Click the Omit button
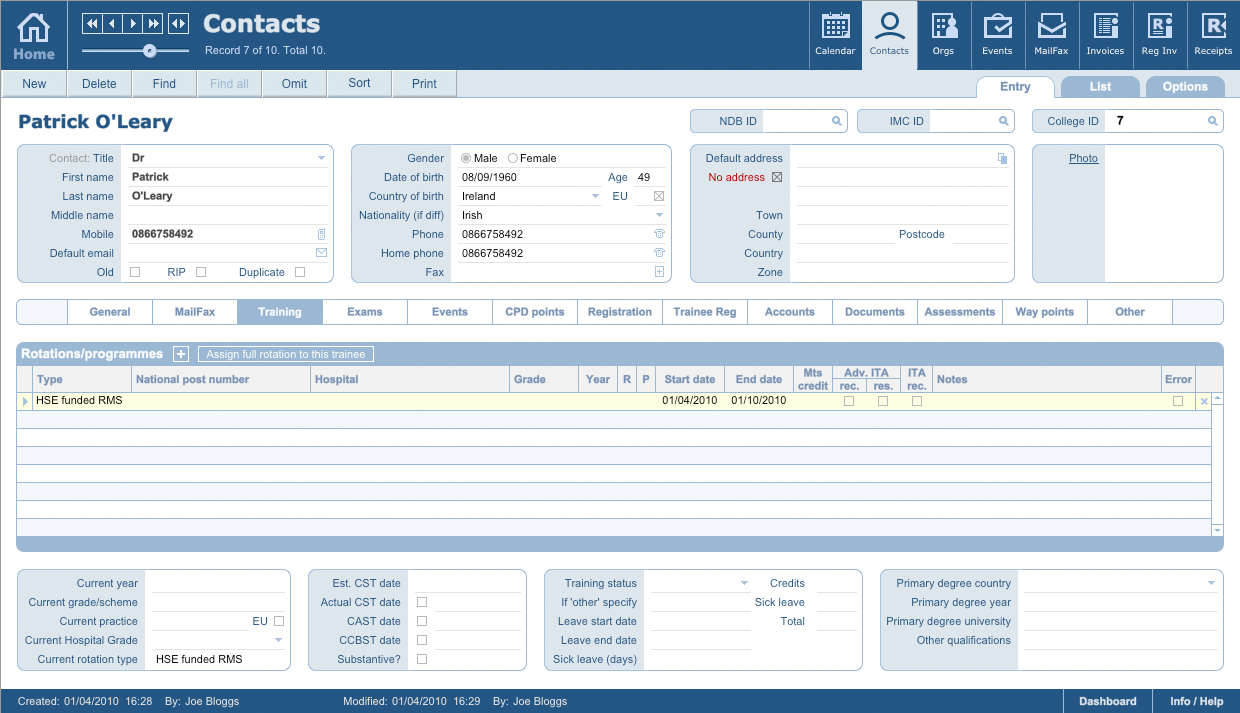Viewport: 1240px width, 713px height. pos(294,84)
